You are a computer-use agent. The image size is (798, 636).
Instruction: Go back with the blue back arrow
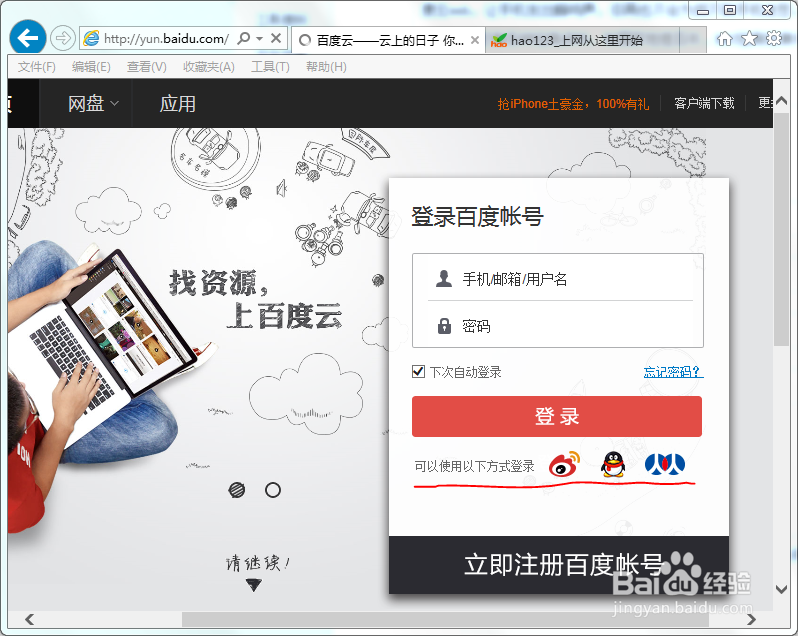point(27,37)
